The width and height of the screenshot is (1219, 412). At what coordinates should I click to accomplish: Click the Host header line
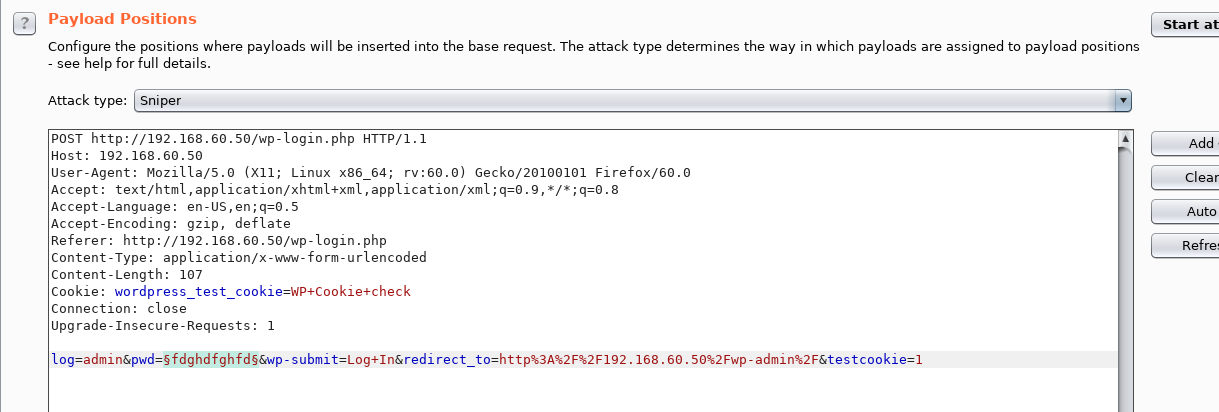coord(127,156)
